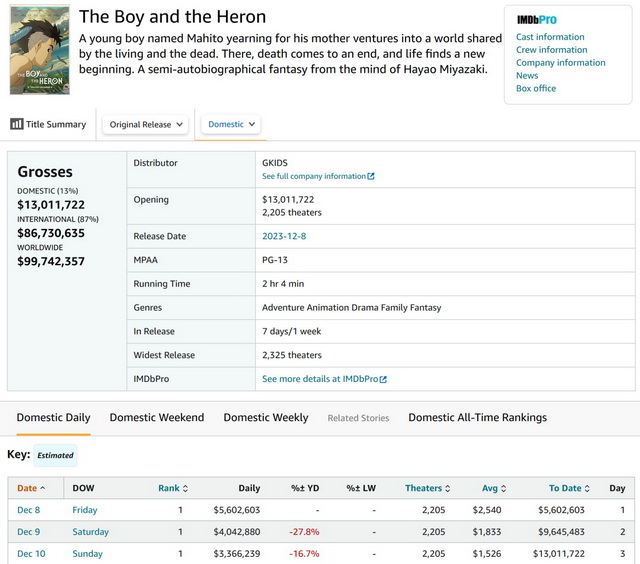Expand the Domestic region dropdown
The width and height of the screenshot is (640, 564).
pos(232,124)
